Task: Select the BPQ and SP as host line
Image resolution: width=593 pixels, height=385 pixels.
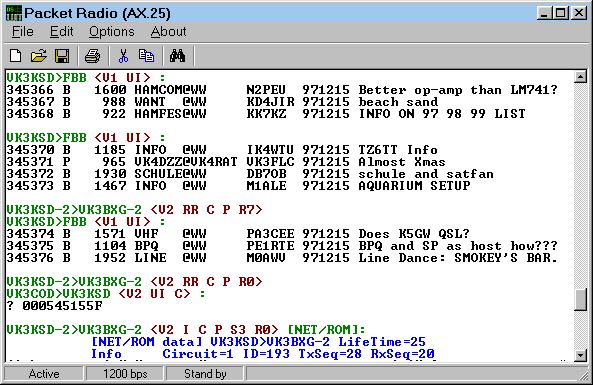Action: 282,246
